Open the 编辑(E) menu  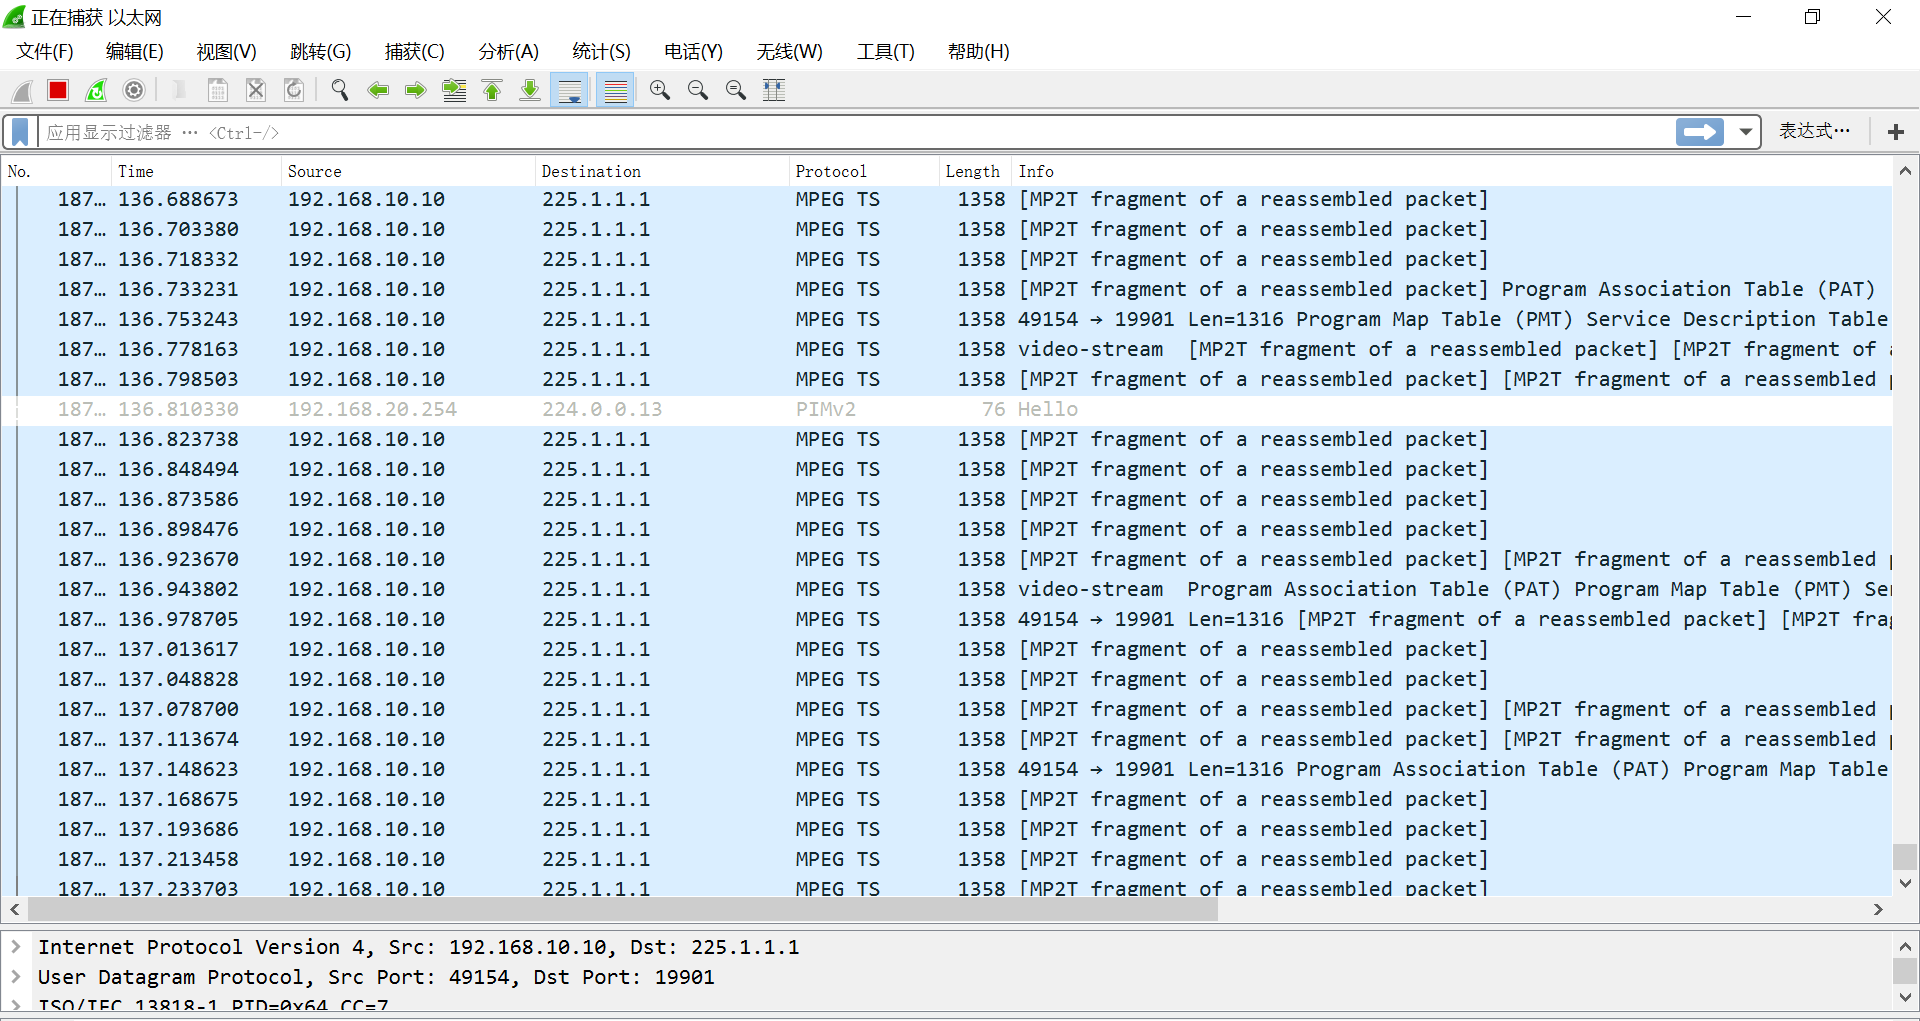click(x=135, y=52)
